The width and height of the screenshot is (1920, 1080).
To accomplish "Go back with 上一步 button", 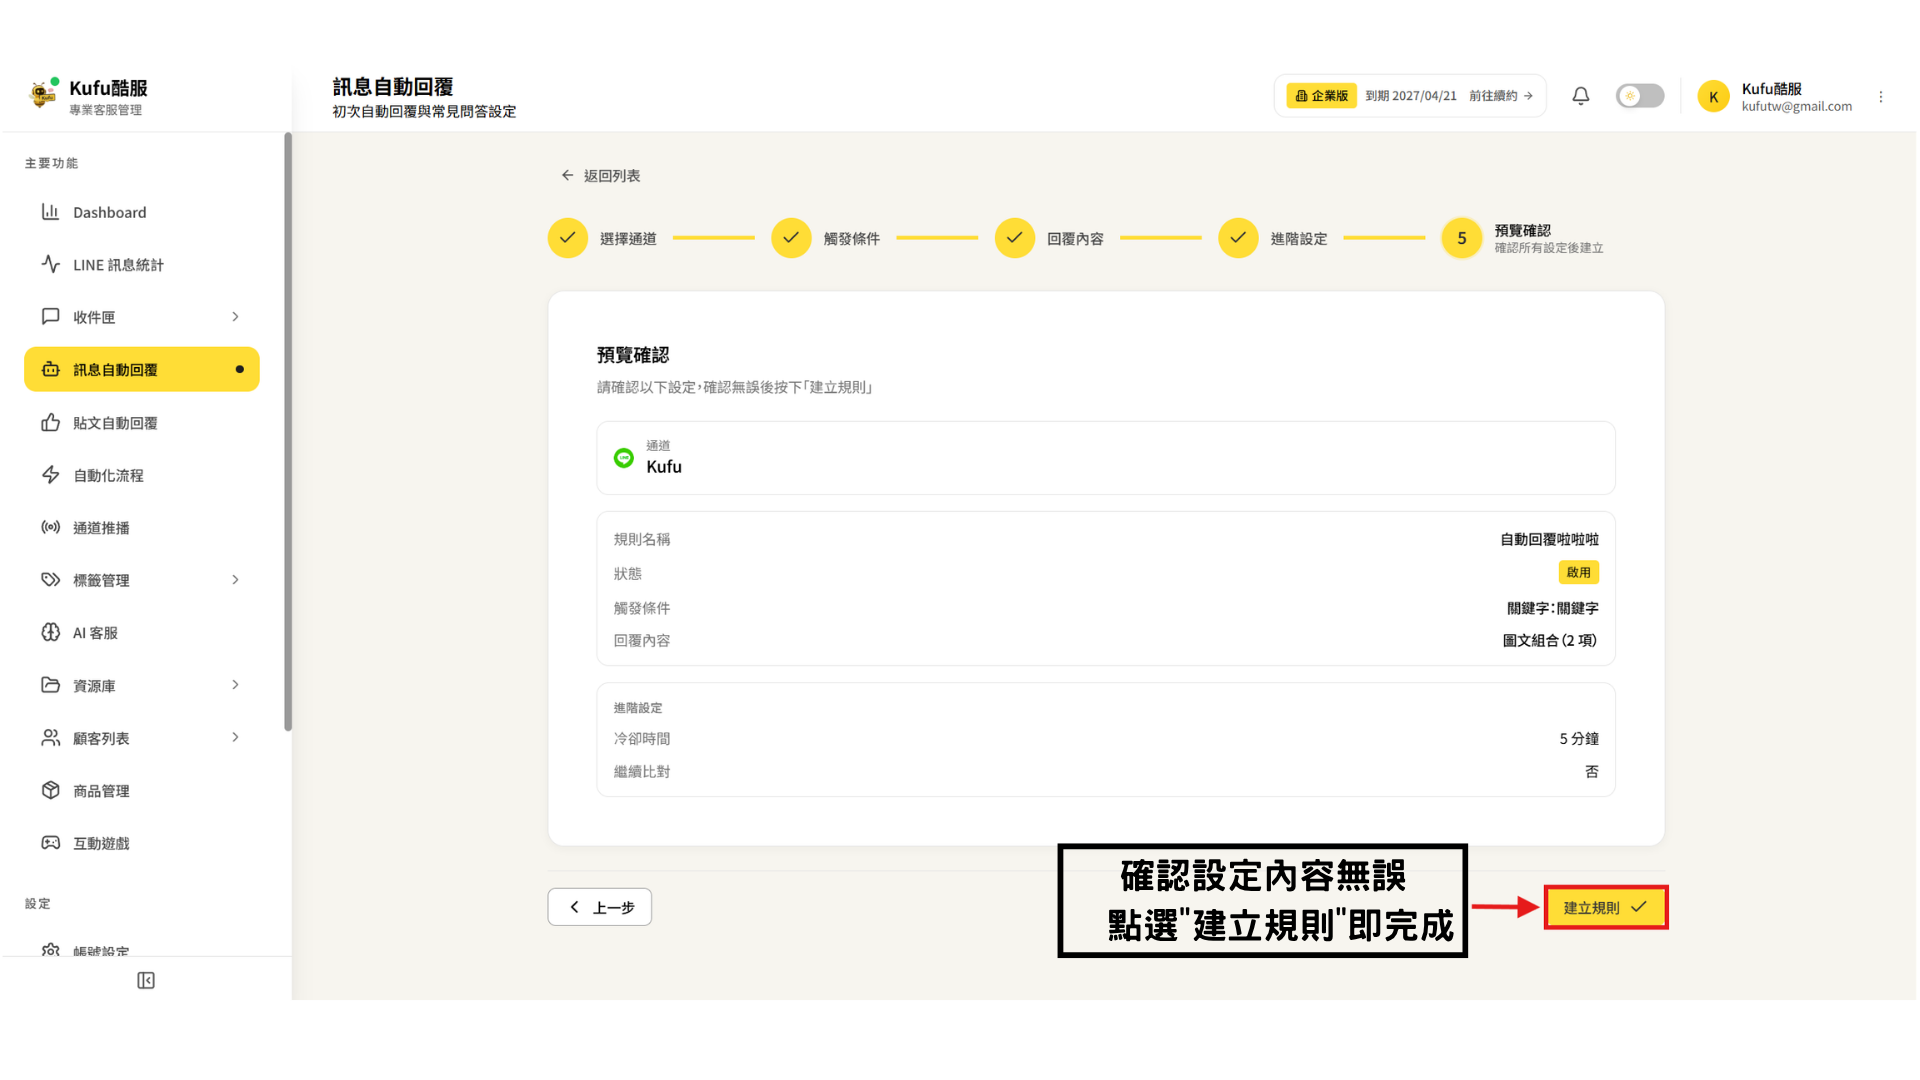I will coord(600,907).
